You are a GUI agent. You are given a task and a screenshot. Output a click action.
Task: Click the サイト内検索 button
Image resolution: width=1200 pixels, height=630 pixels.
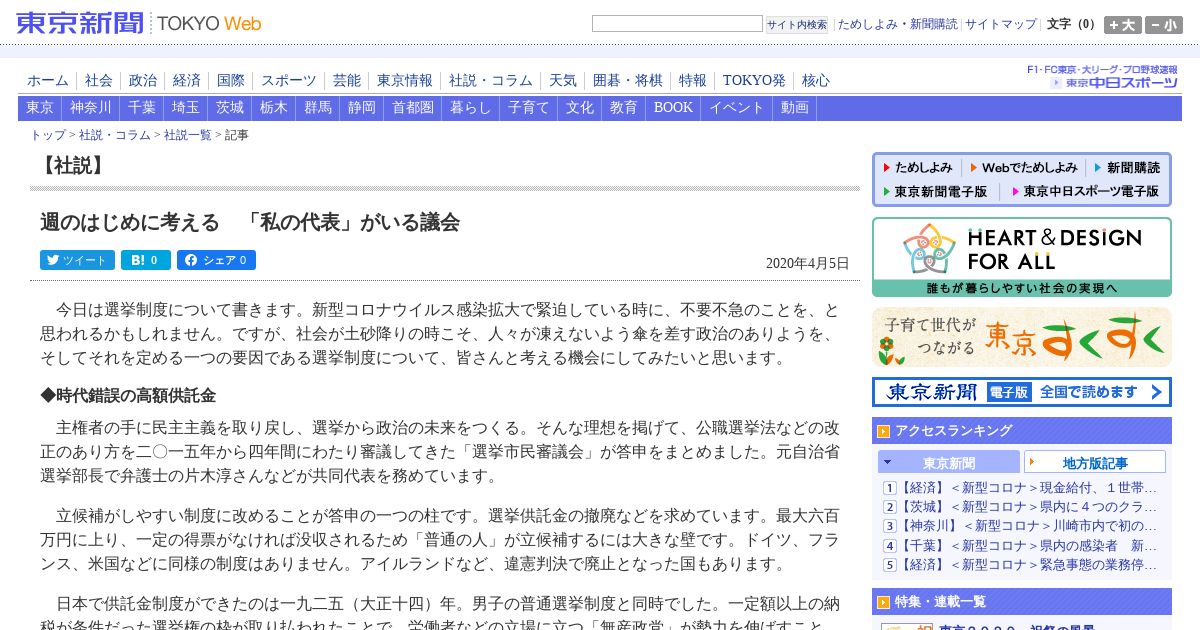[797, 24]
